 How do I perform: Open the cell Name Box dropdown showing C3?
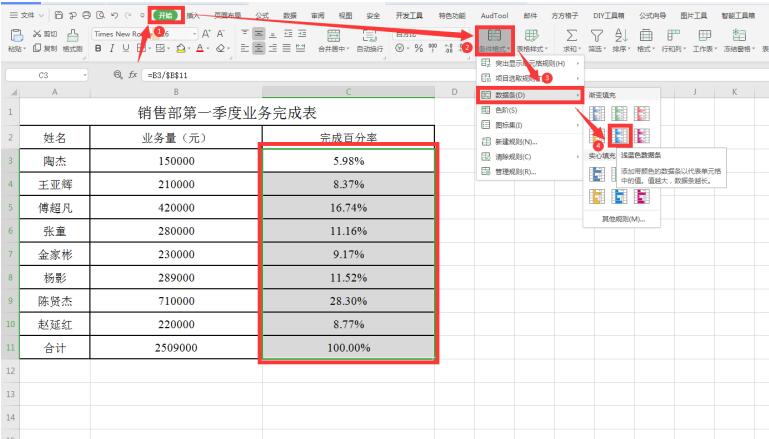(85, 73)
